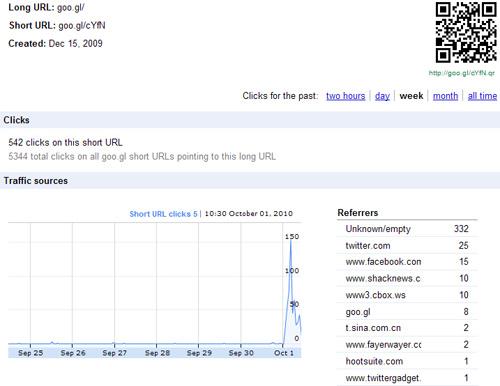Show clicks for the past two hours
Viewport: 500px width, 386px height.
(346, 96)
